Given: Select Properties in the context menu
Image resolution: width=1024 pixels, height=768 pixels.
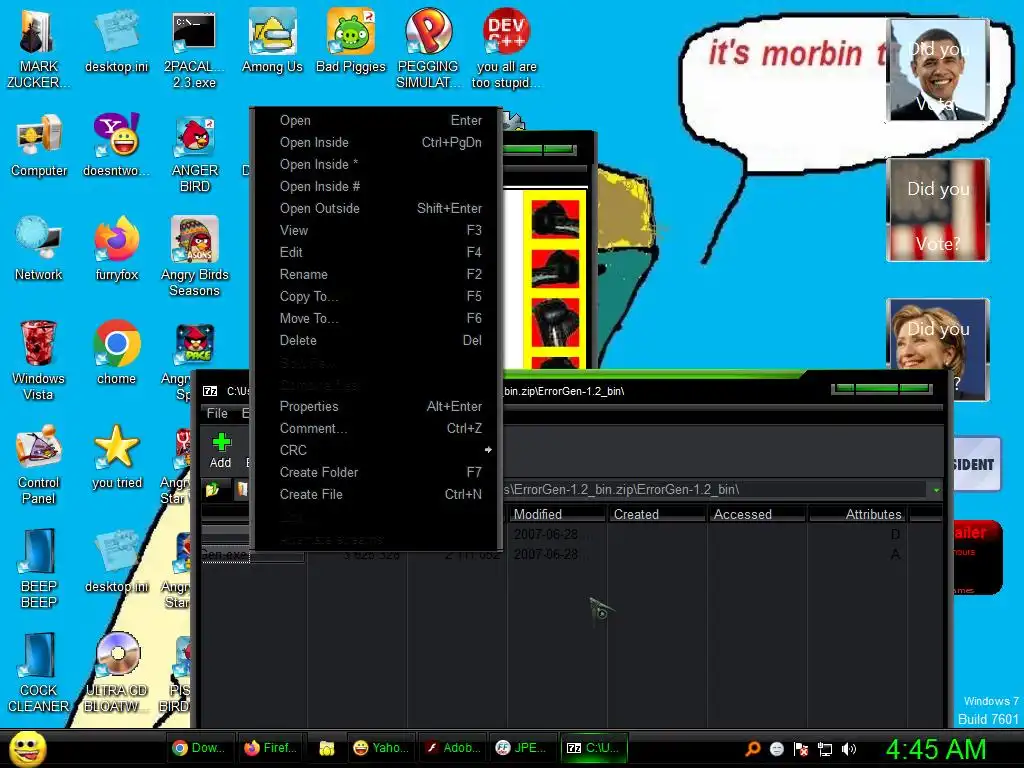Looking at the screenshot, I should (x=381, y=406).
